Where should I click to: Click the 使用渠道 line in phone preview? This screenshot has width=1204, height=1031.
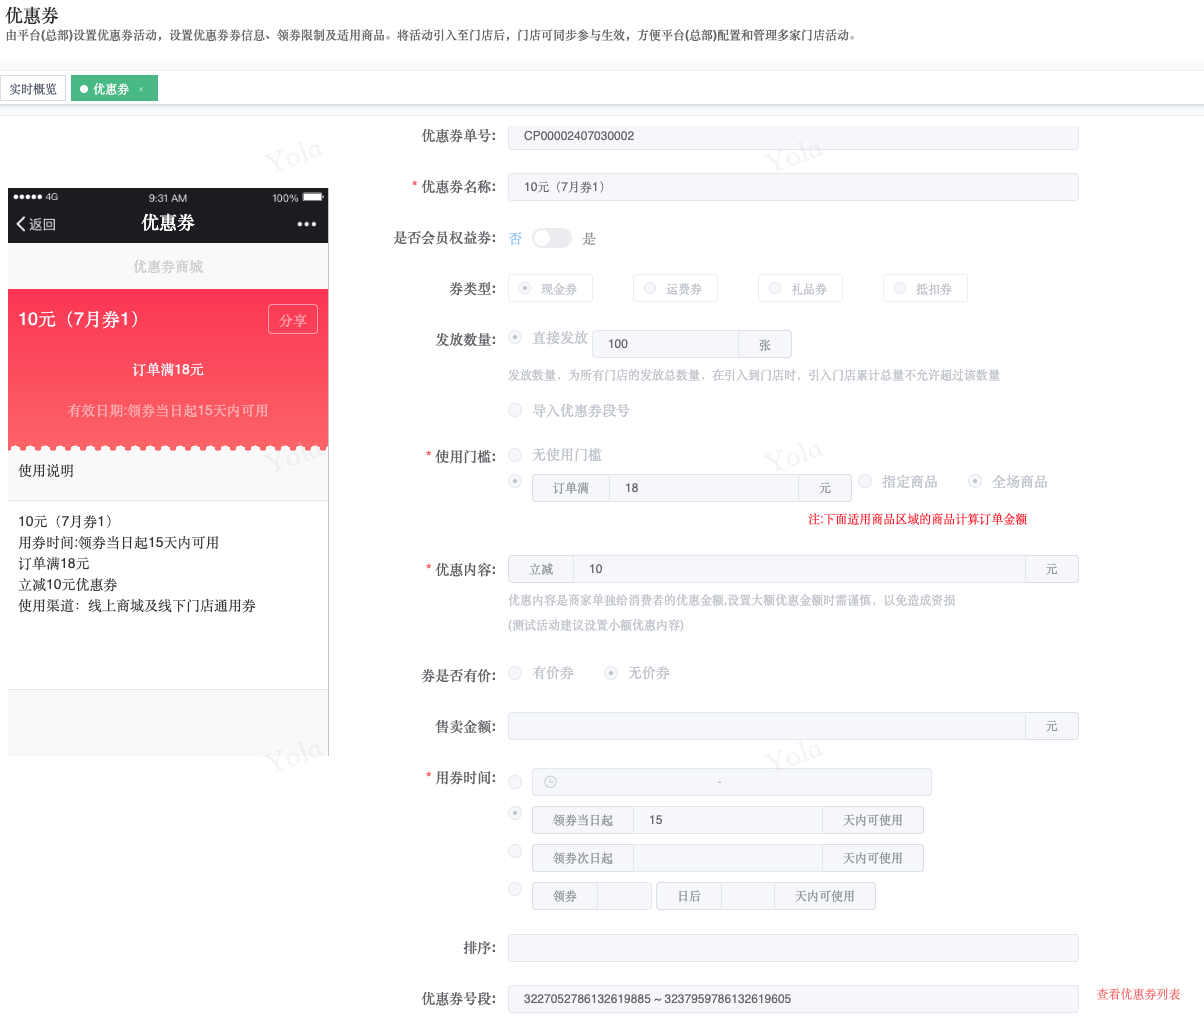pos(137,606)
